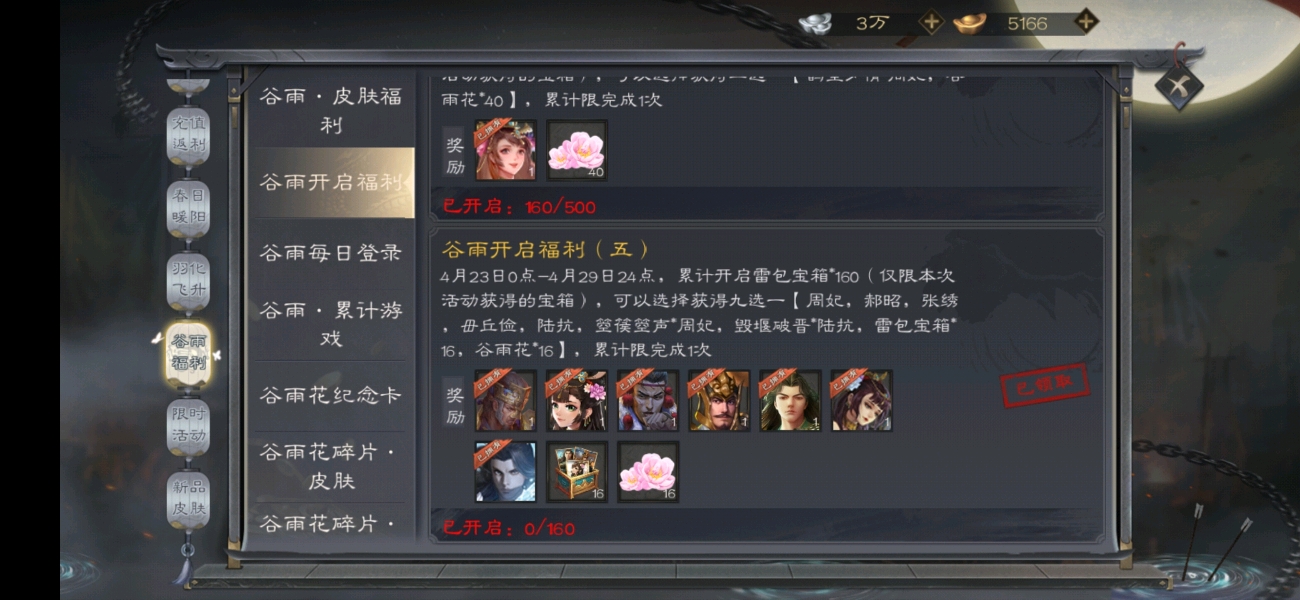The width and height of the screenshot is (1300, 600).
Task: Select 谷雨每日登录 menu entry
Action: point(330,253)
